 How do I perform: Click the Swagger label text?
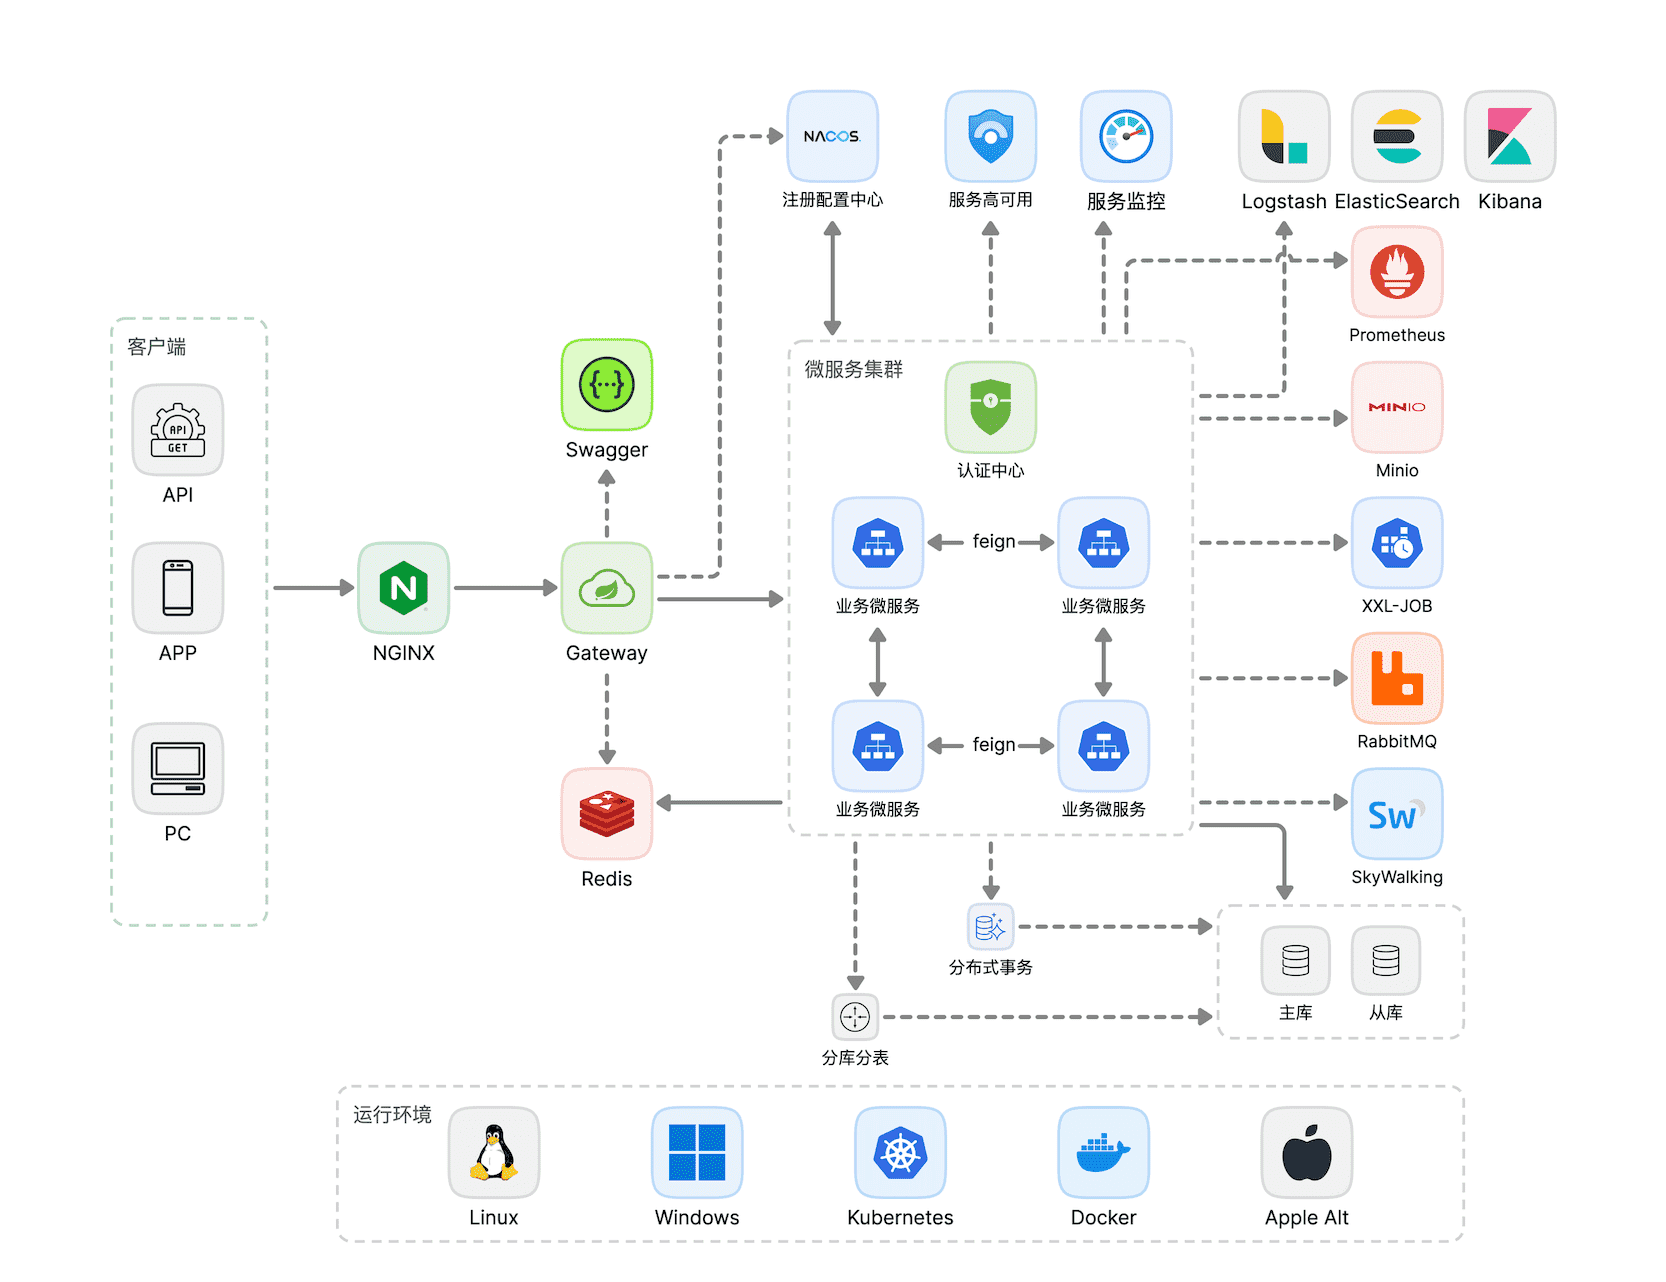click(x=607, y=450)
